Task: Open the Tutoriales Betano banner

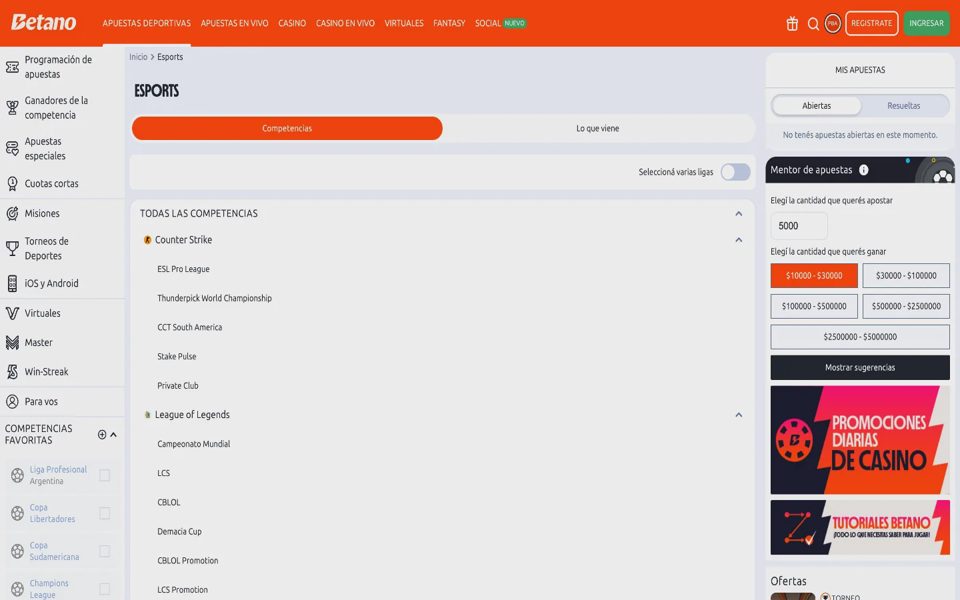Action: click(x=860, y=527)
